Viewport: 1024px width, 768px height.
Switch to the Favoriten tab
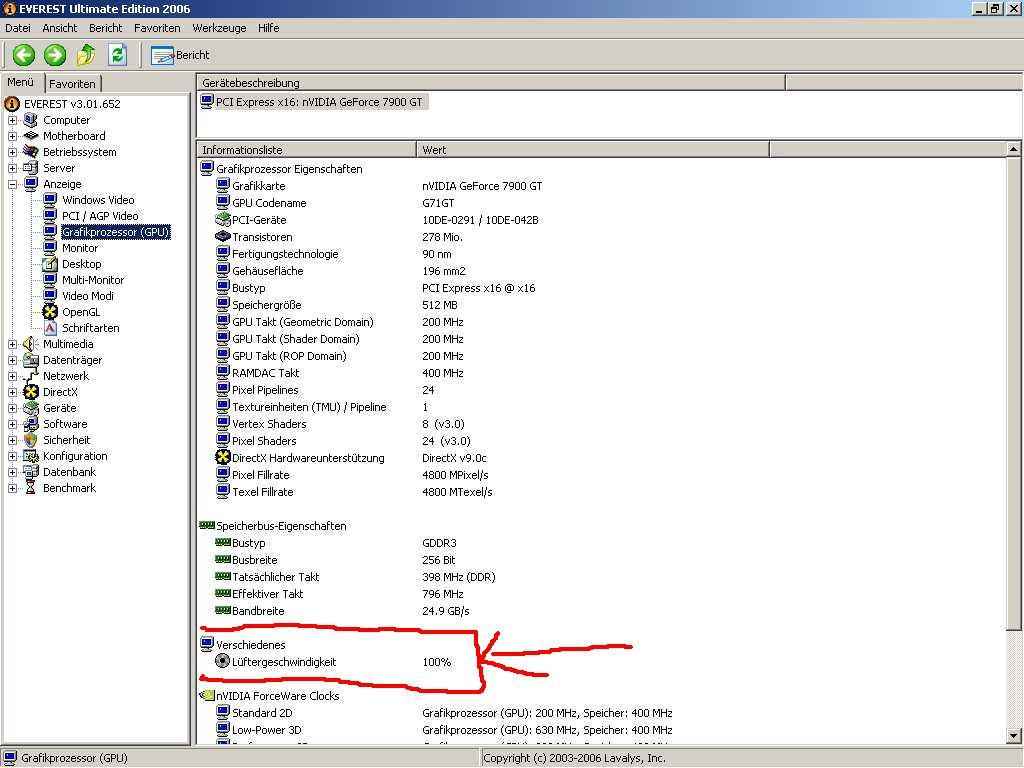pyautogui.click(x=72, y=84)
